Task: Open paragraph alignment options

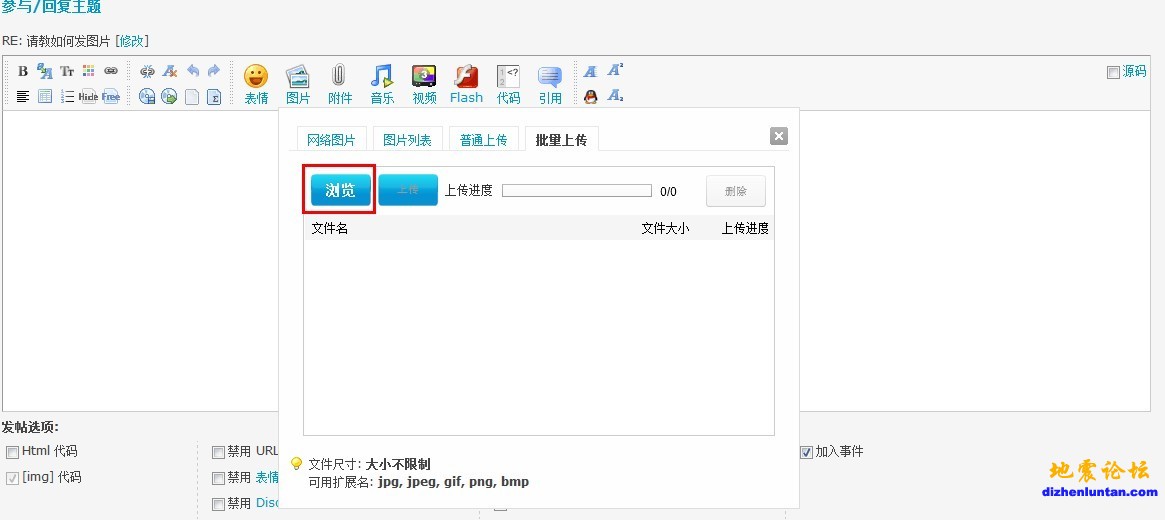Action: pyautogui.click(x=23, y=96)
